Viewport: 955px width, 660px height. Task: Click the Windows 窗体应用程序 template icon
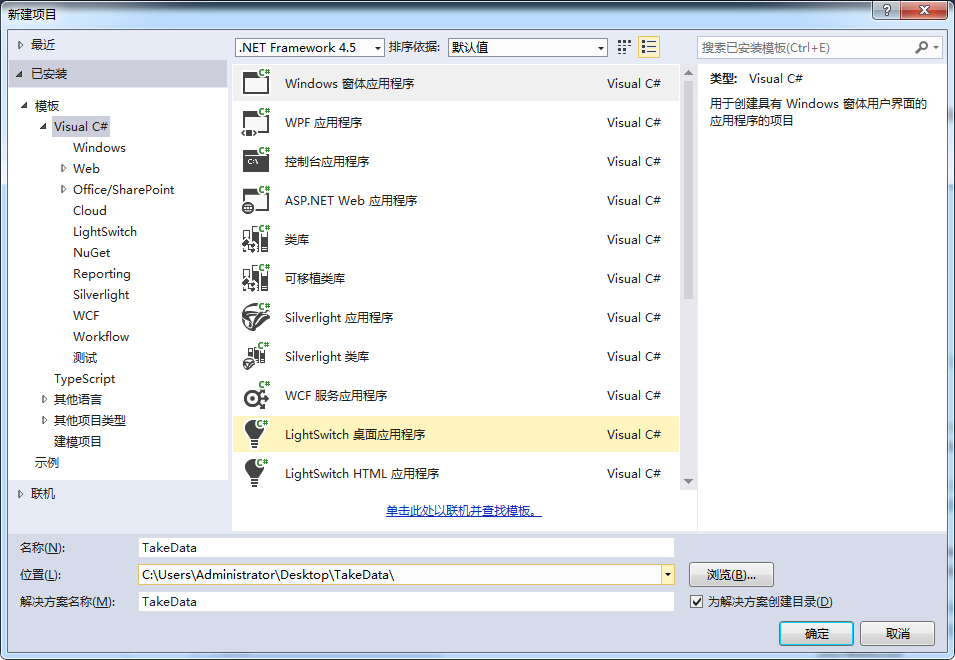pyautogui.click(x=256, y=83)
